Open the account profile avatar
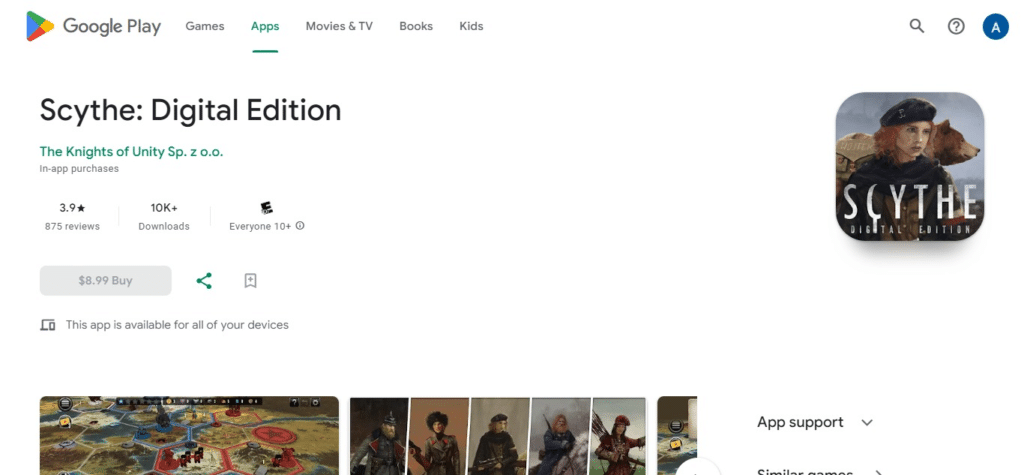 point(995,27)
